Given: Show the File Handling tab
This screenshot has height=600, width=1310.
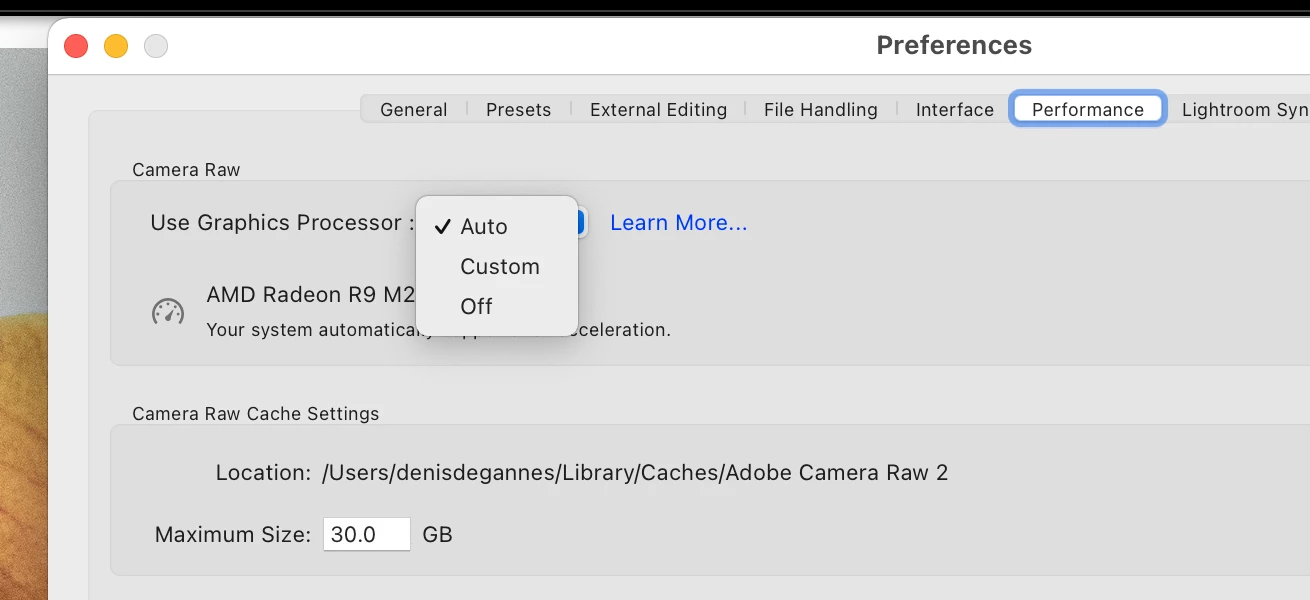Looking at the screenshot, I should [x=820, y=110].
